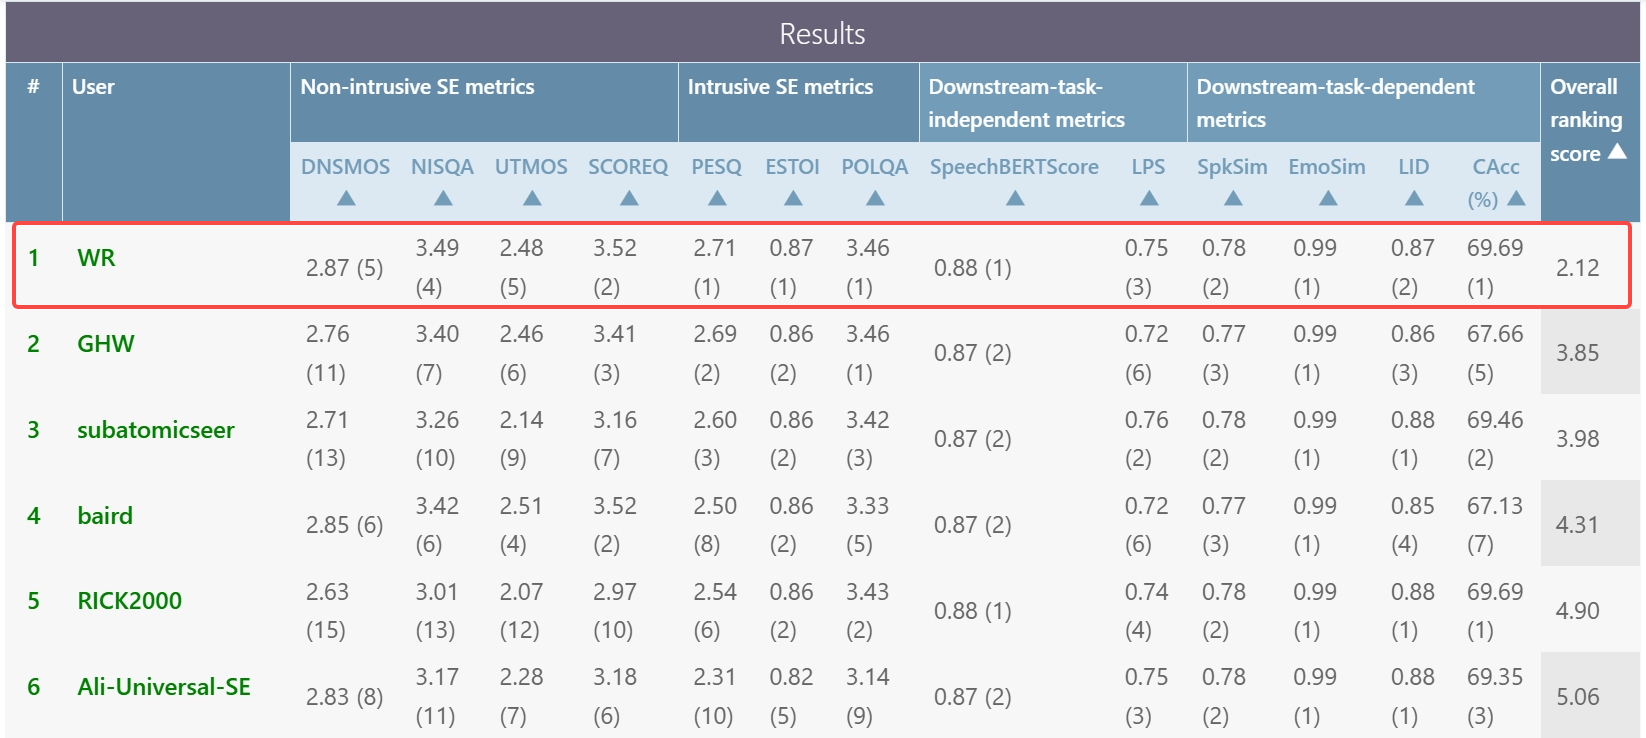Click the POLQA sort triangle
The height and width of the screenshot is (738, 1646).
[875, 198]
